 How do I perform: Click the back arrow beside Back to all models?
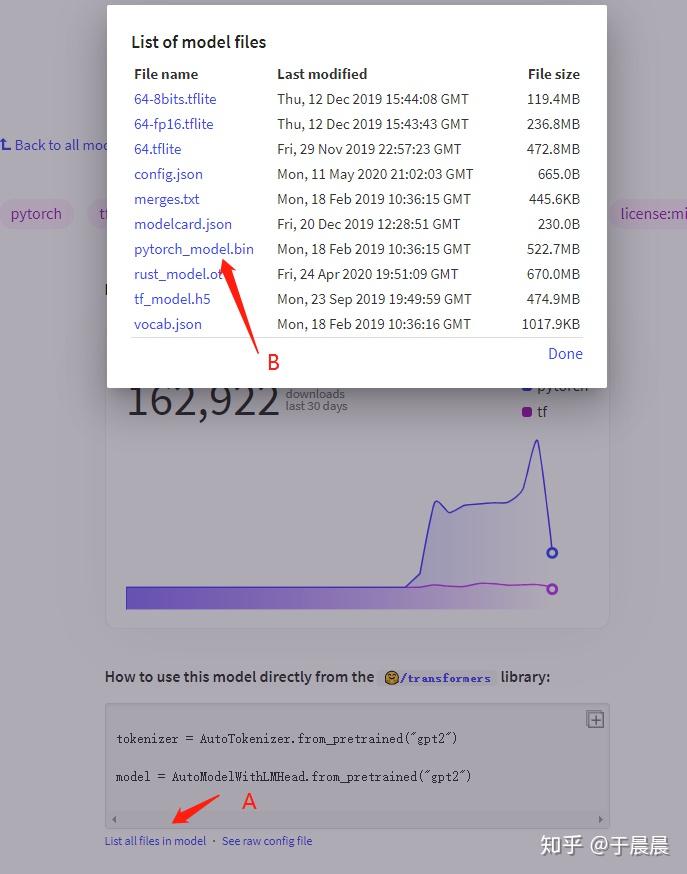pyautogui.click(x=7, y=145)
